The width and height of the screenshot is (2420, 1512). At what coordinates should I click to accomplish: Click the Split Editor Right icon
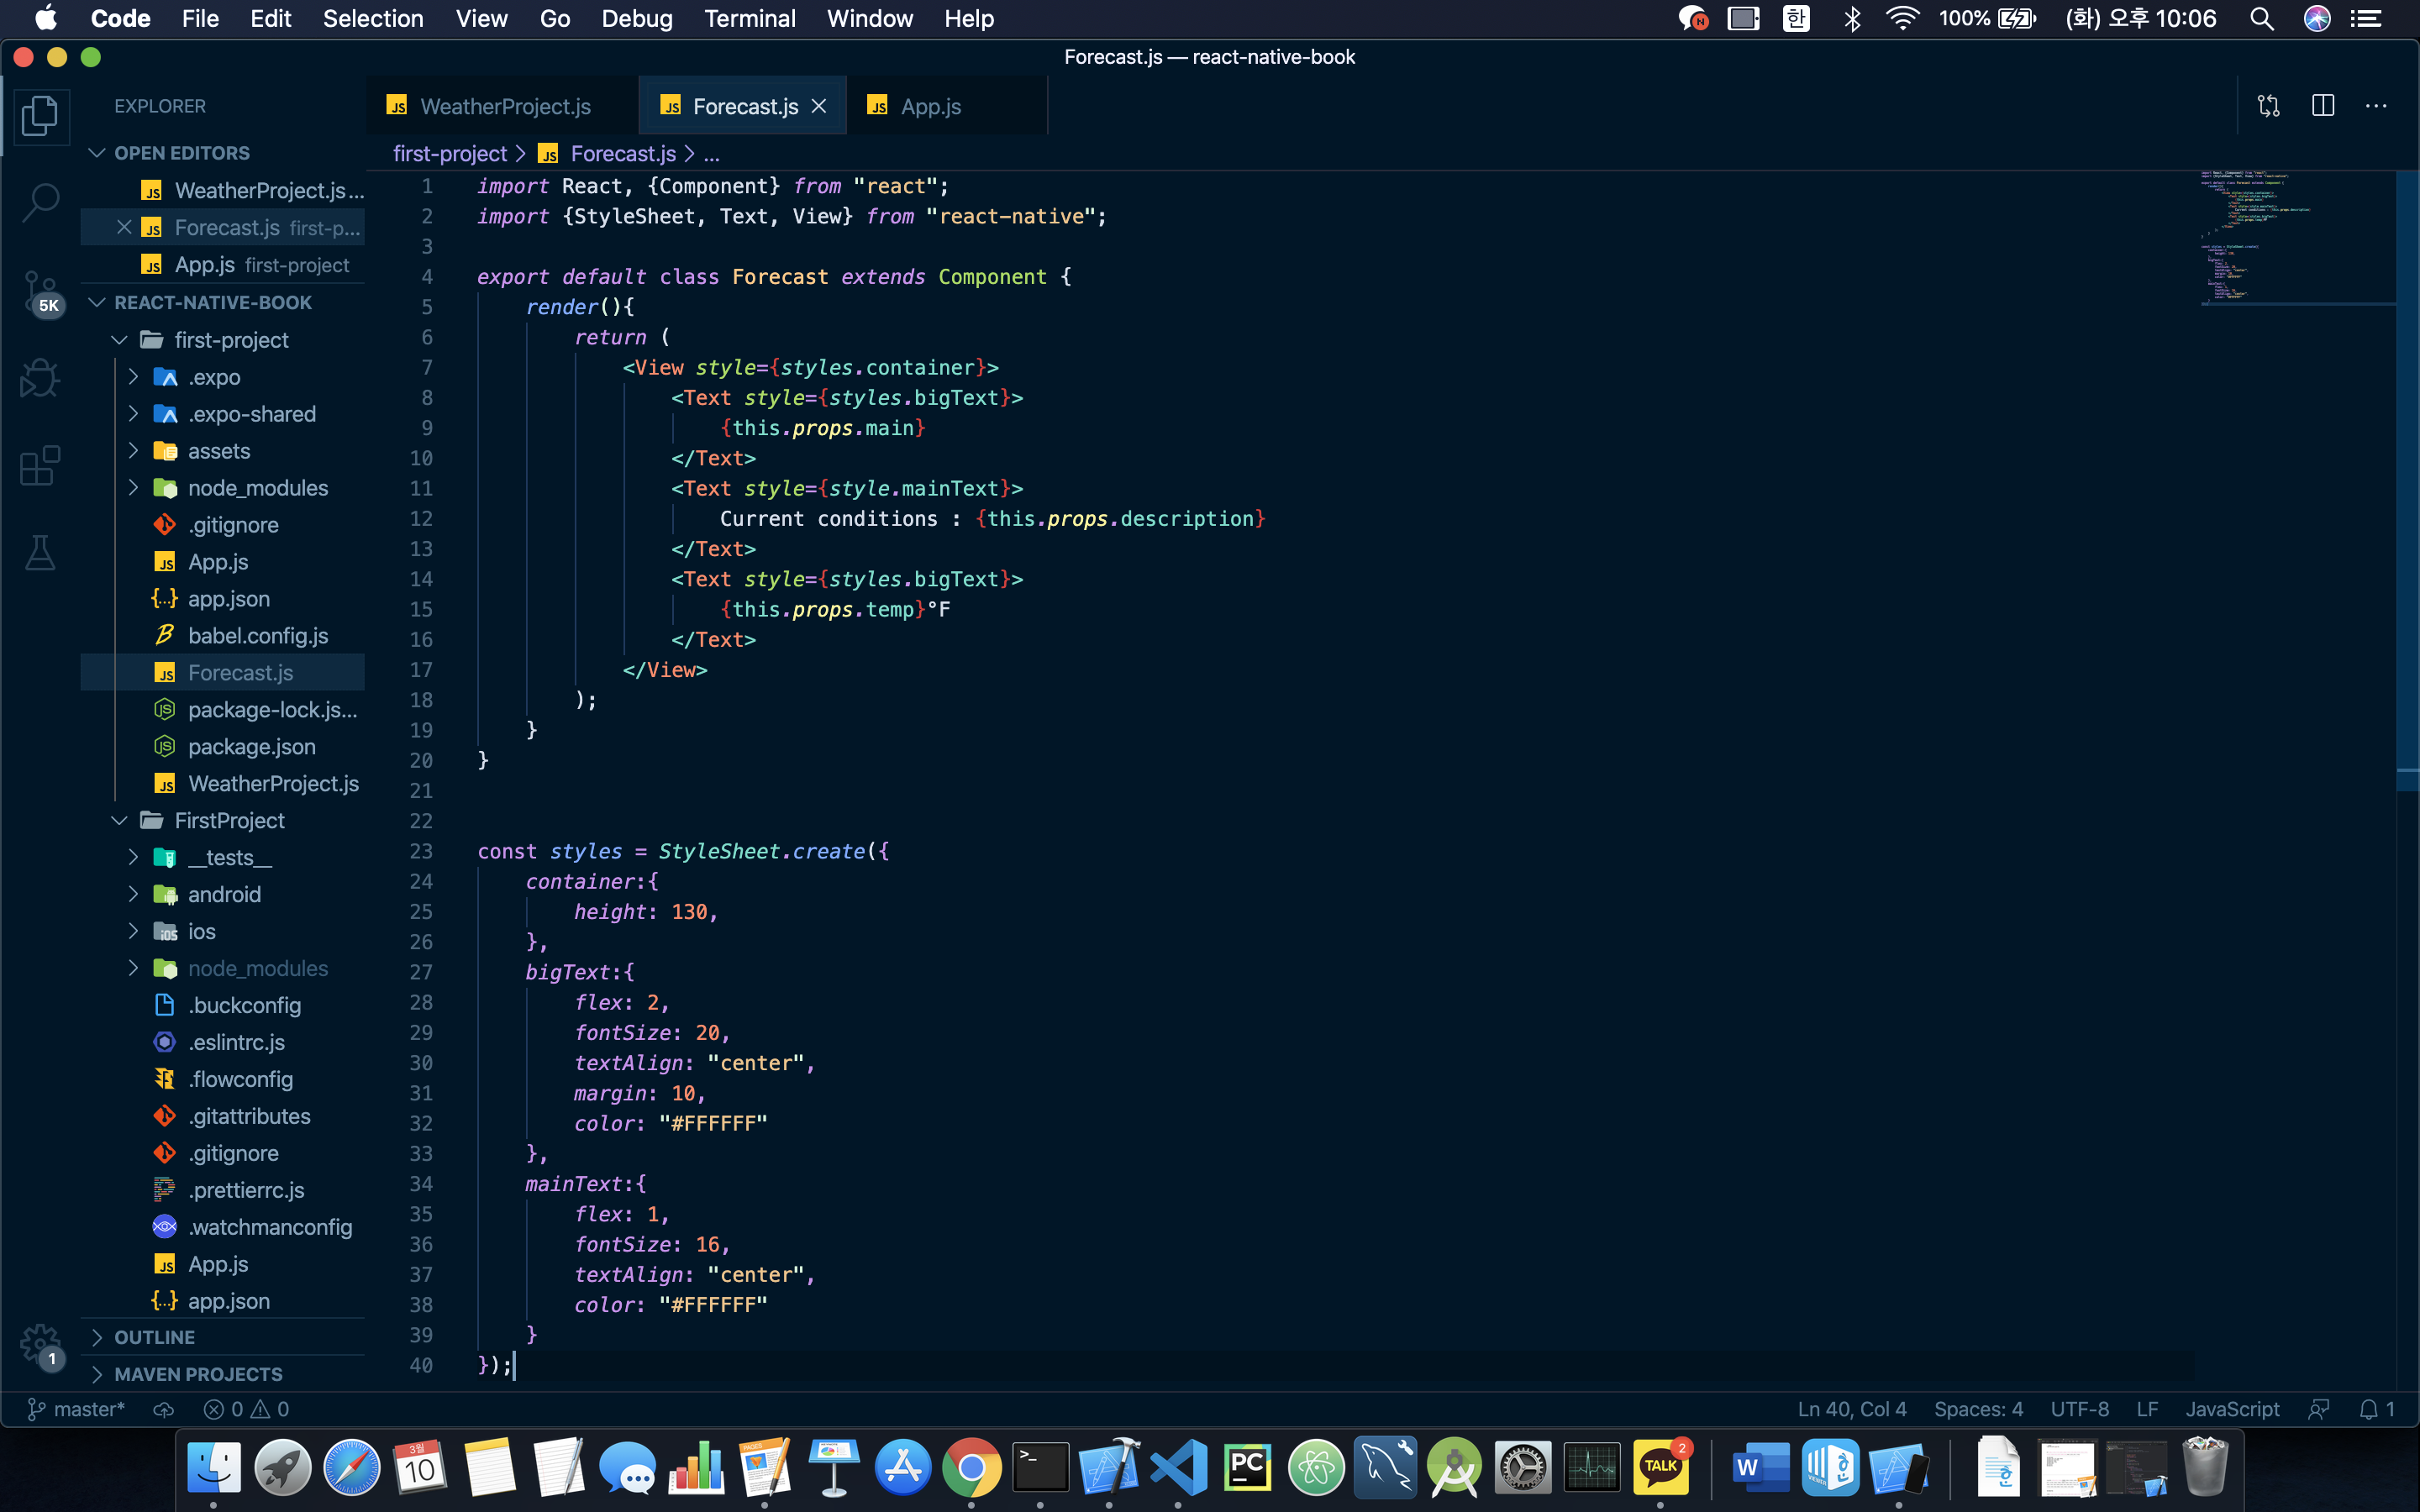2322,106
